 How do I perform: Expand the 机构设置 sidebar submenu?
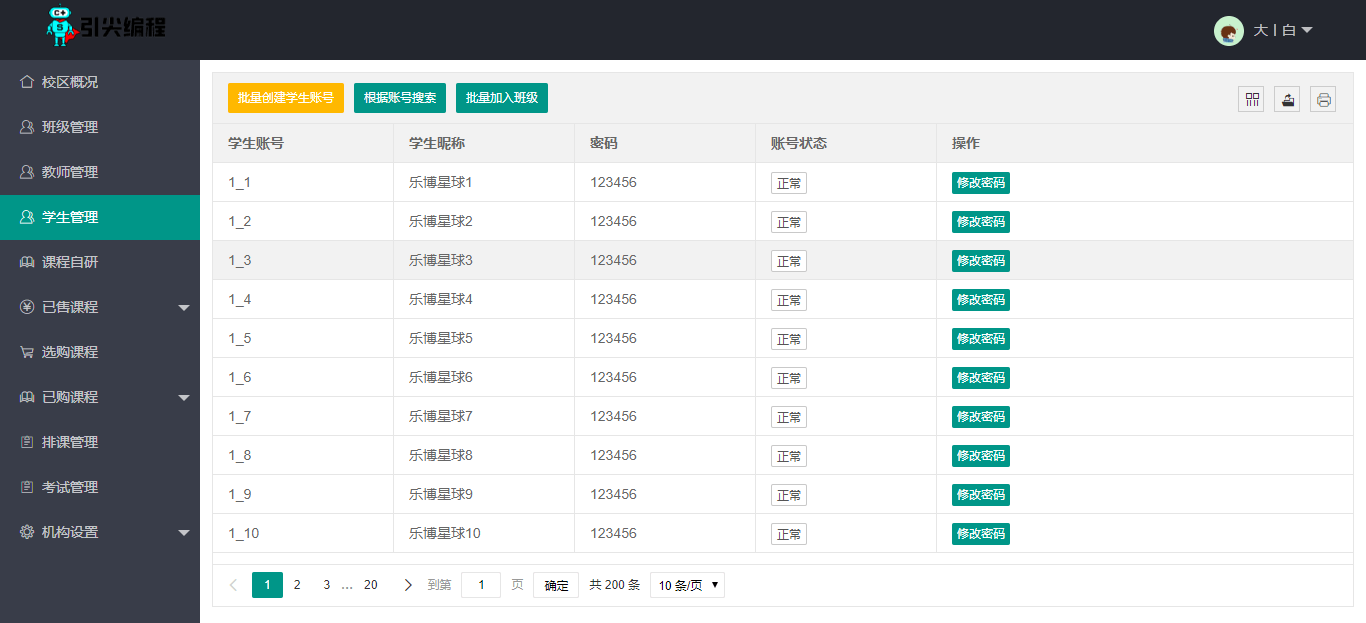pyautogui.click(x=183, y=532)
